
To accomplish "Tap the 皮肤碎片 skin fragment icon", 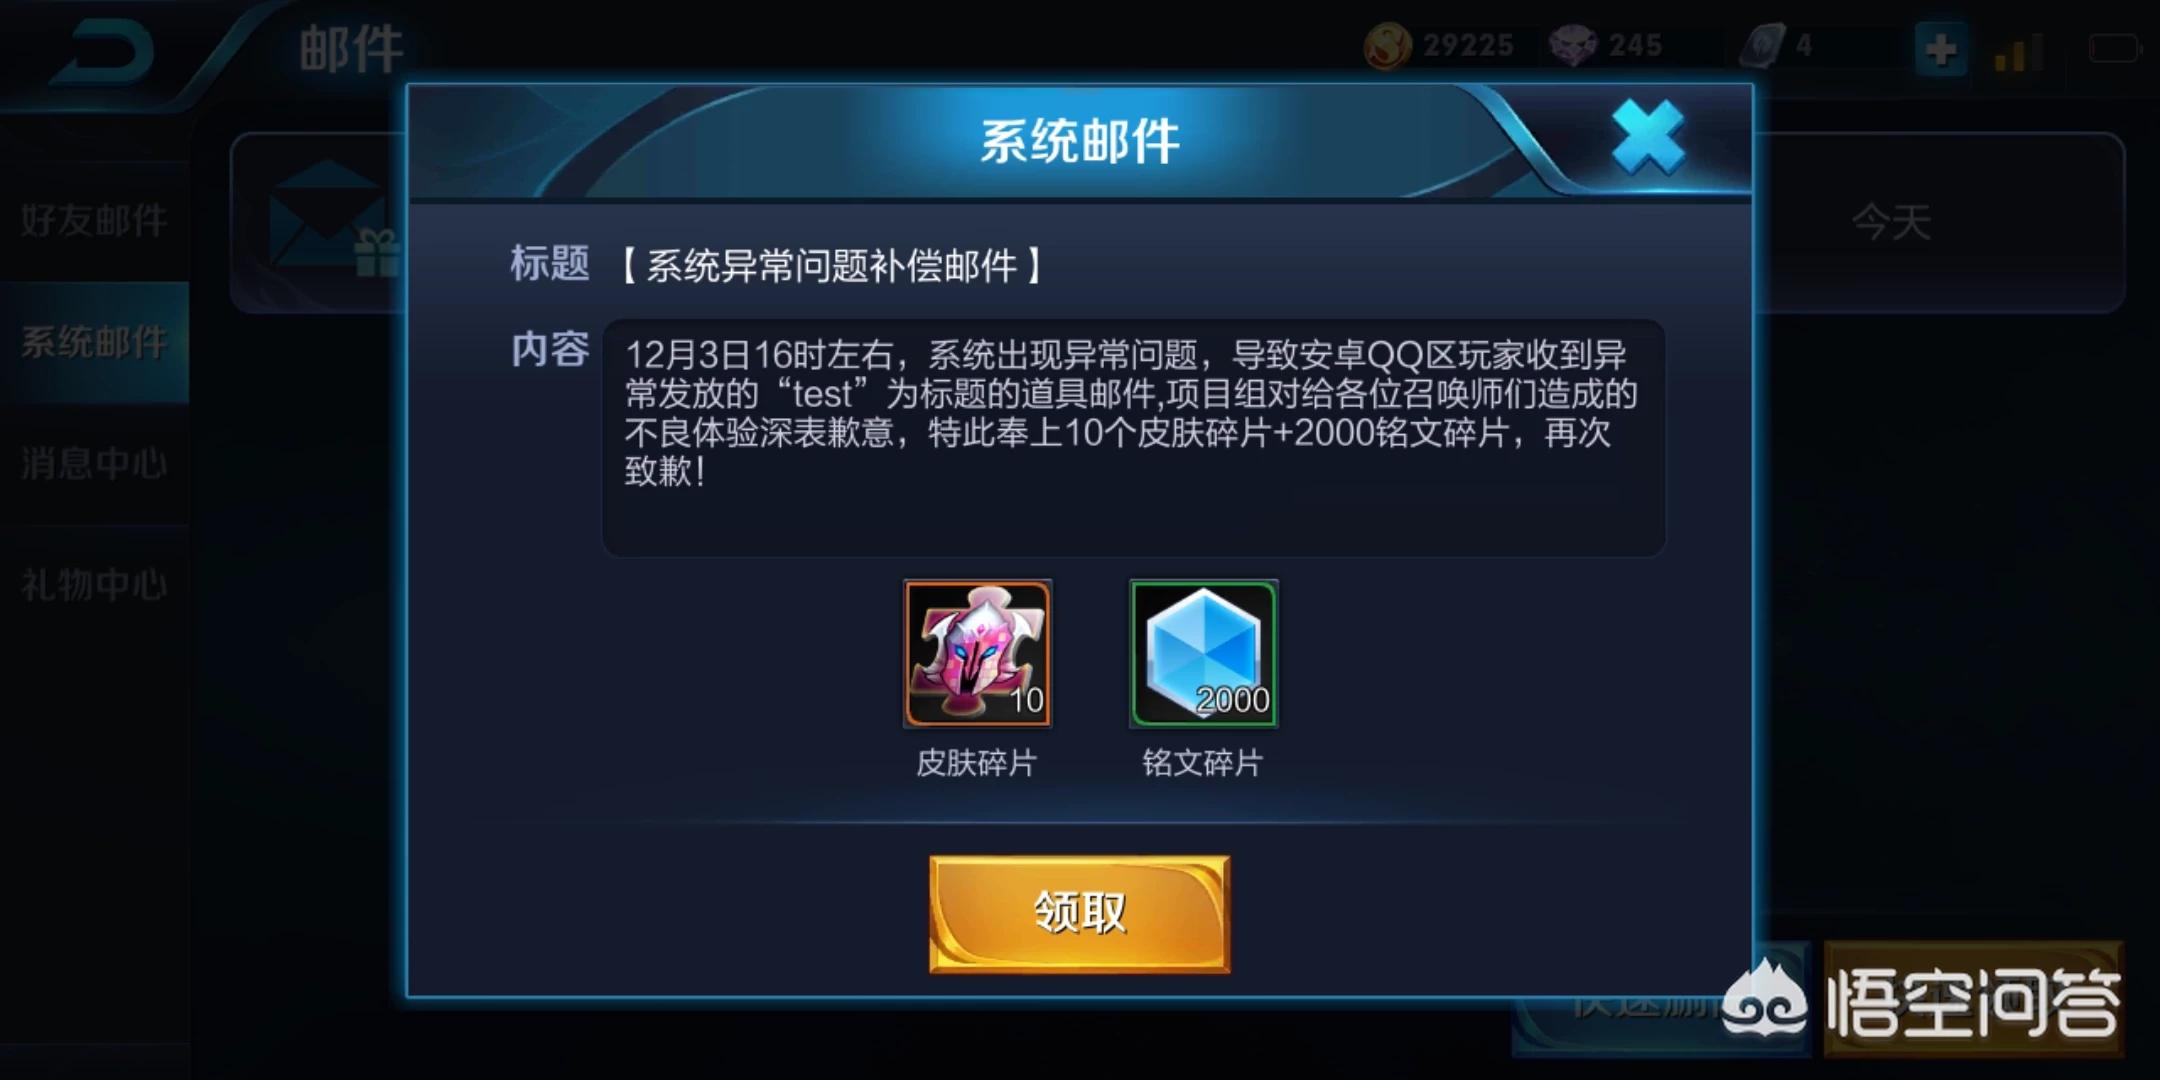I will 977,654.
